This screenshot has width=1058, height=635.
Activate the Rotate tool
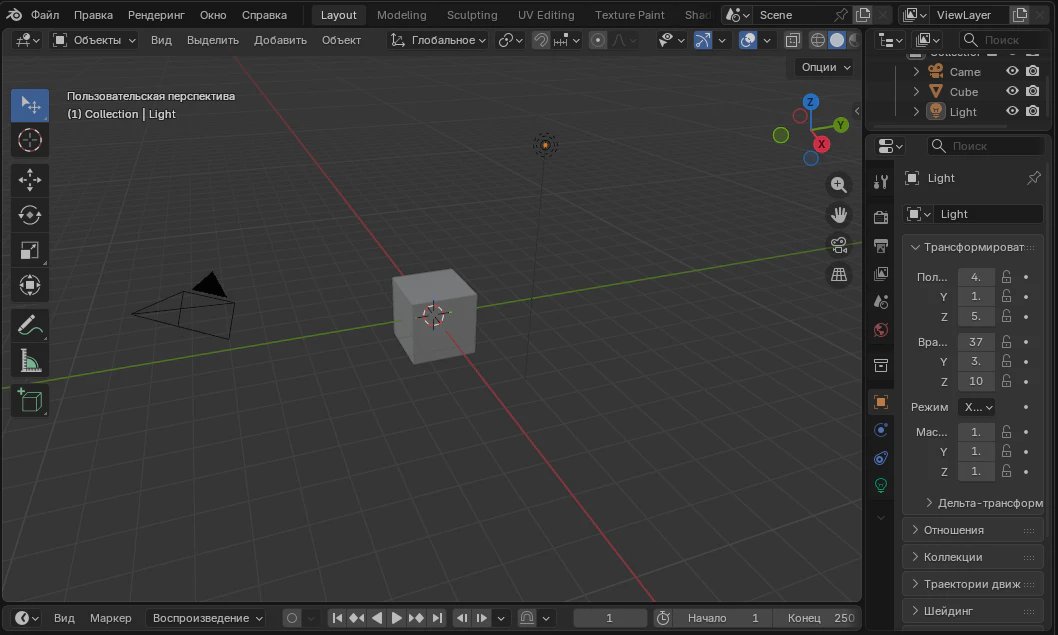coord(30,215)
